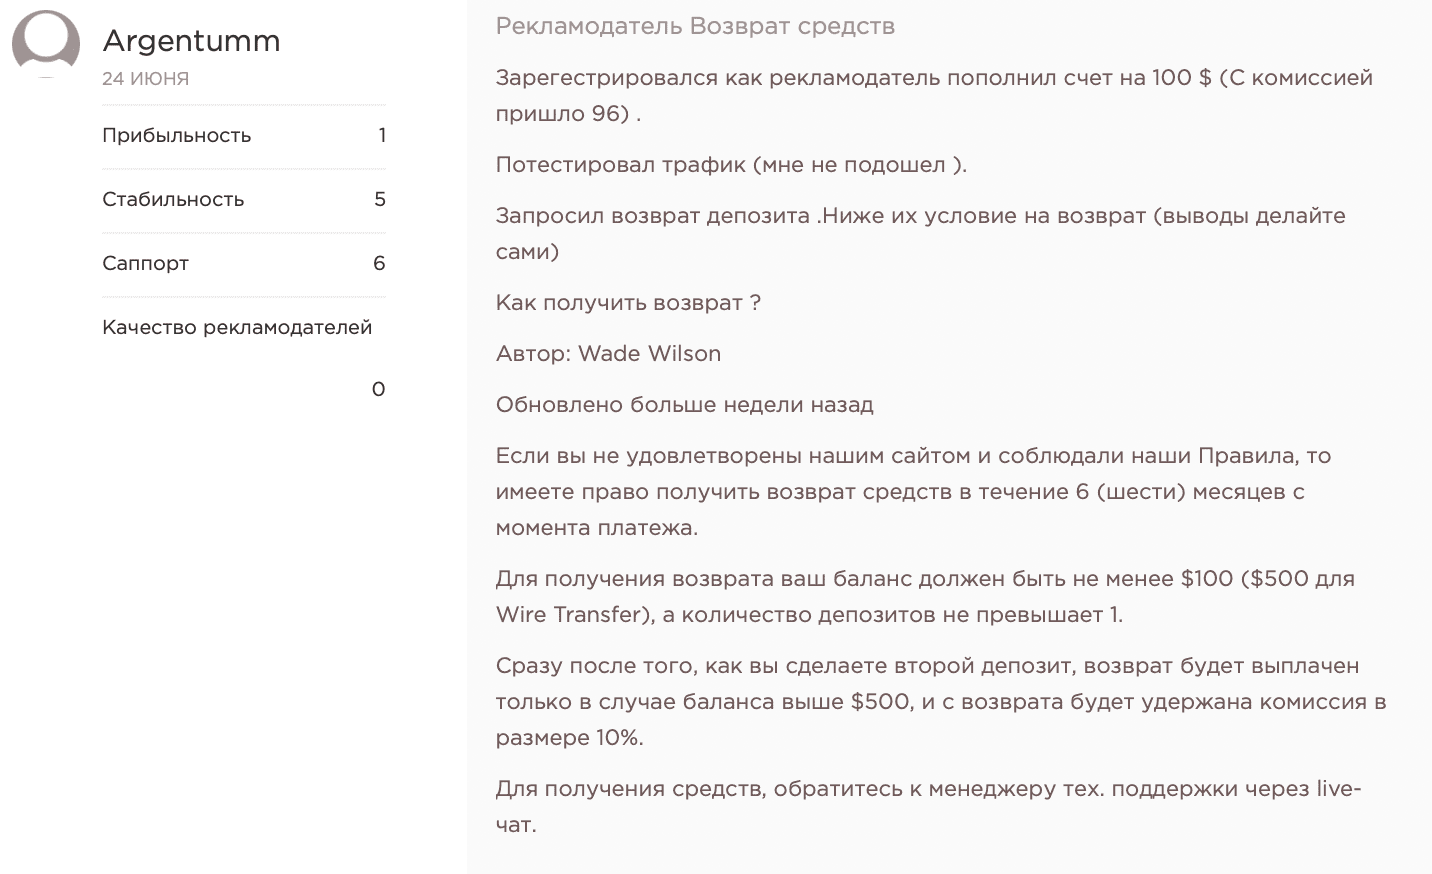Click the 'Автор: Wade Wilson' line

click(x=608, y=354)
